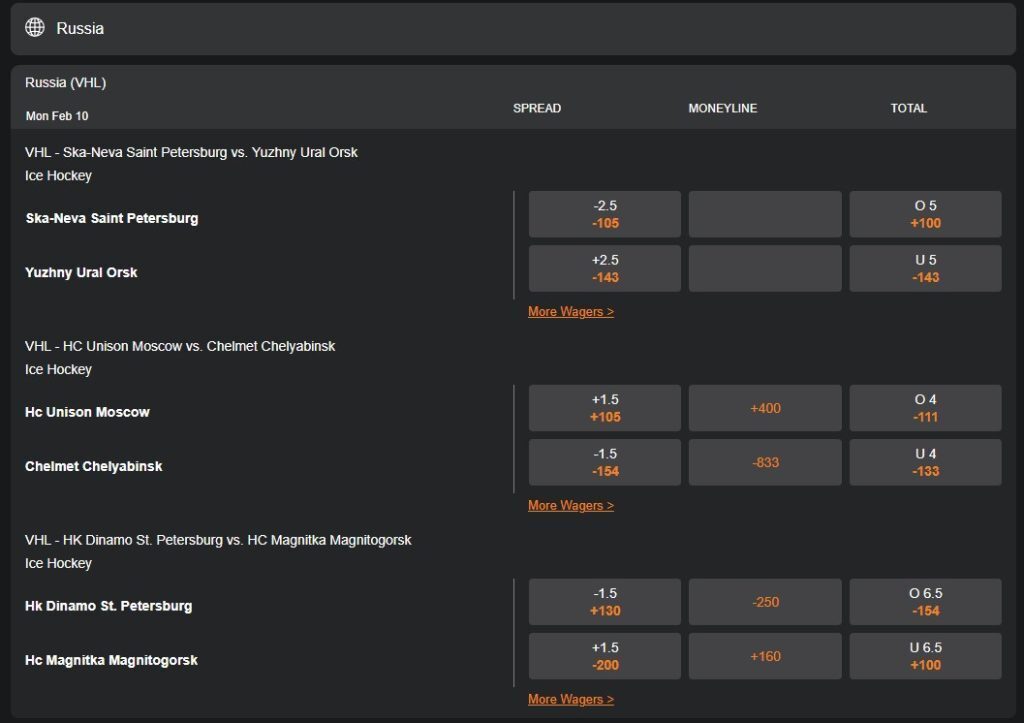Open VHL - HC Unison Moscow vs. Chelmet Chelyabinsk title
Screen dimensions: 1024x723
(180, 347)
